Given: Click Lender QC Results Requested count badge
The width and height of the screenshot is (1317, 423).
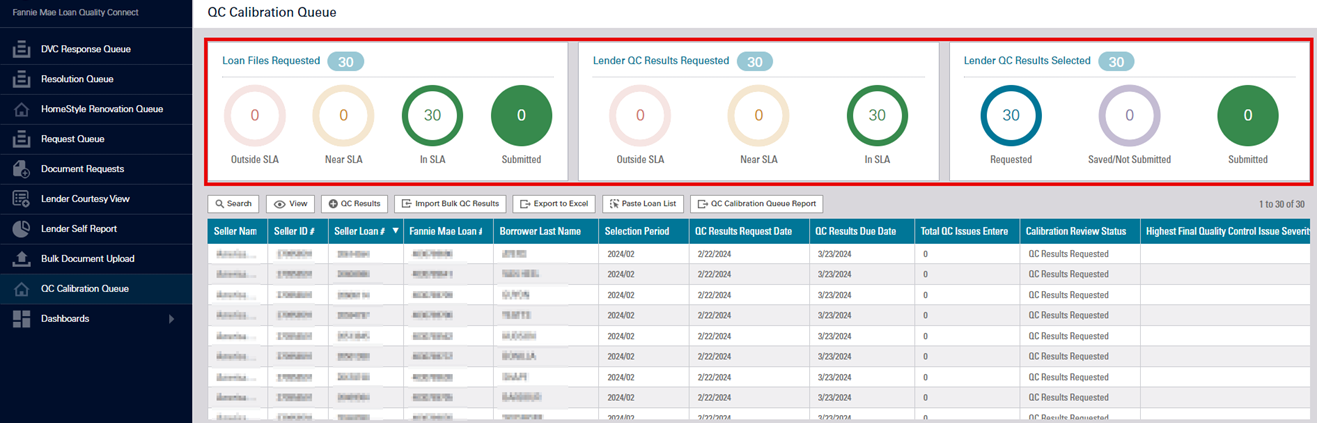Looking at the screenshot, I should point(755,62).
